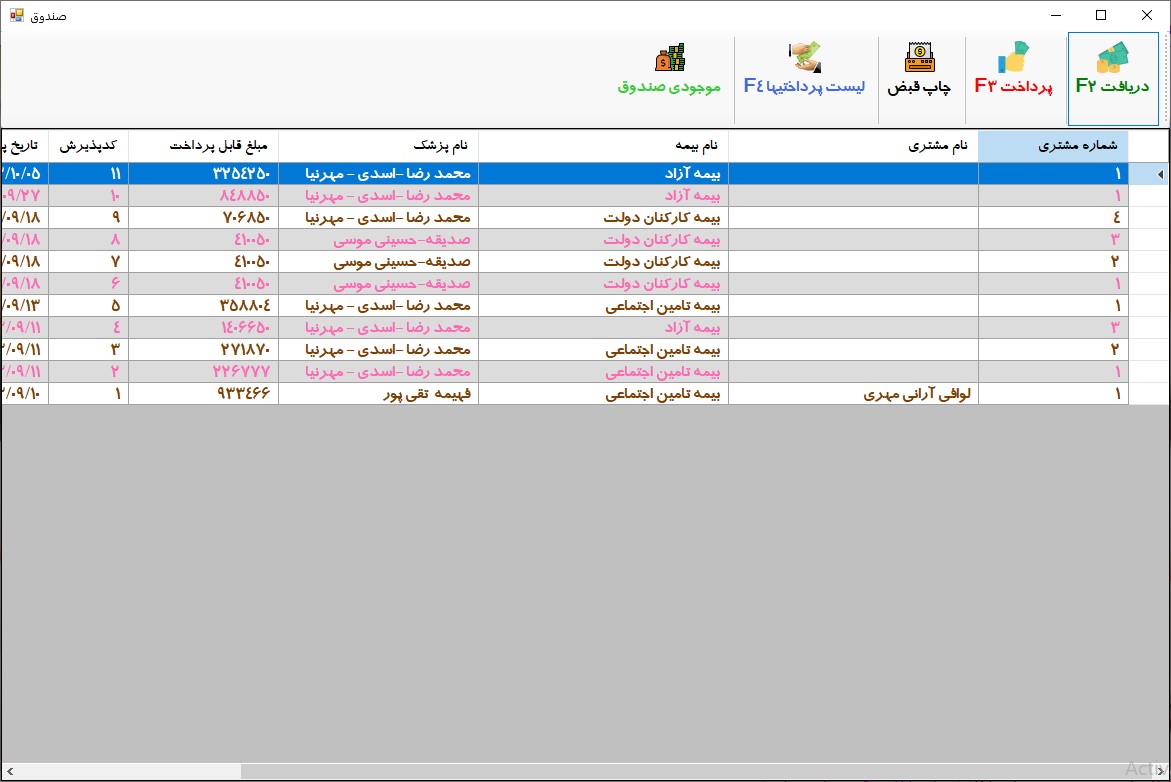Select customer row لوافی آرانی مهری
This screenshot has width=1171, height=782.
click(853, 394)
